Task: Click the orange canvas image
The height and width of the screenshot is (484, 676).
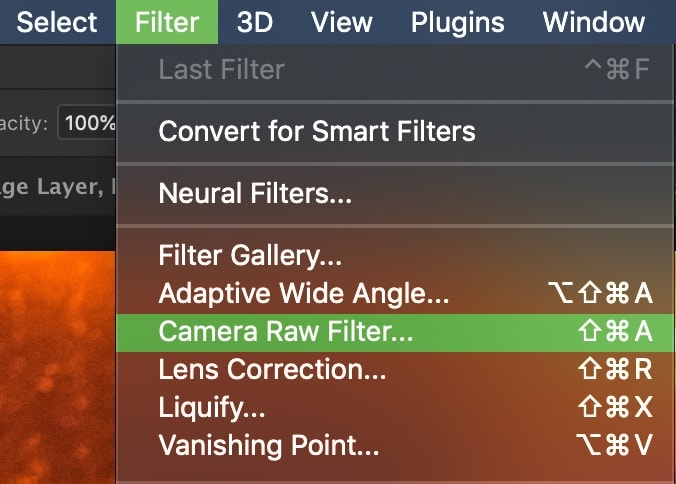Action: (57, 367)
